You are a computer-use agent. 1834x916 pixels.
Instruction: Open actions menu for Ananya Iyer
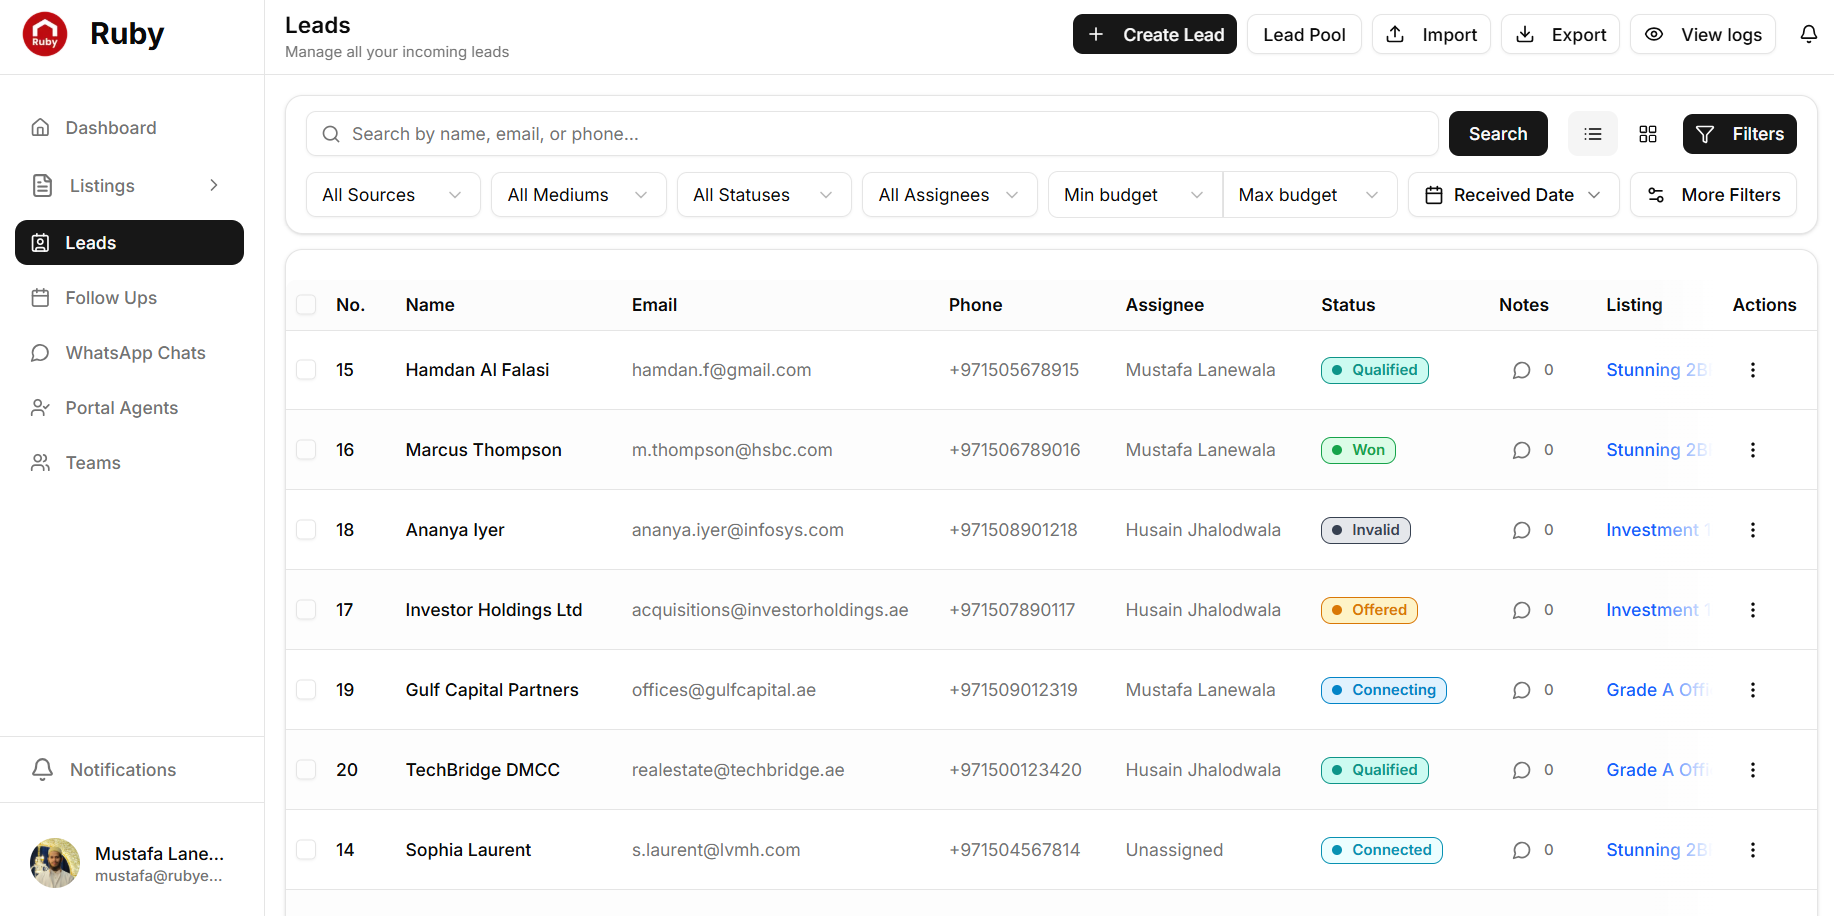point(1753,530)
